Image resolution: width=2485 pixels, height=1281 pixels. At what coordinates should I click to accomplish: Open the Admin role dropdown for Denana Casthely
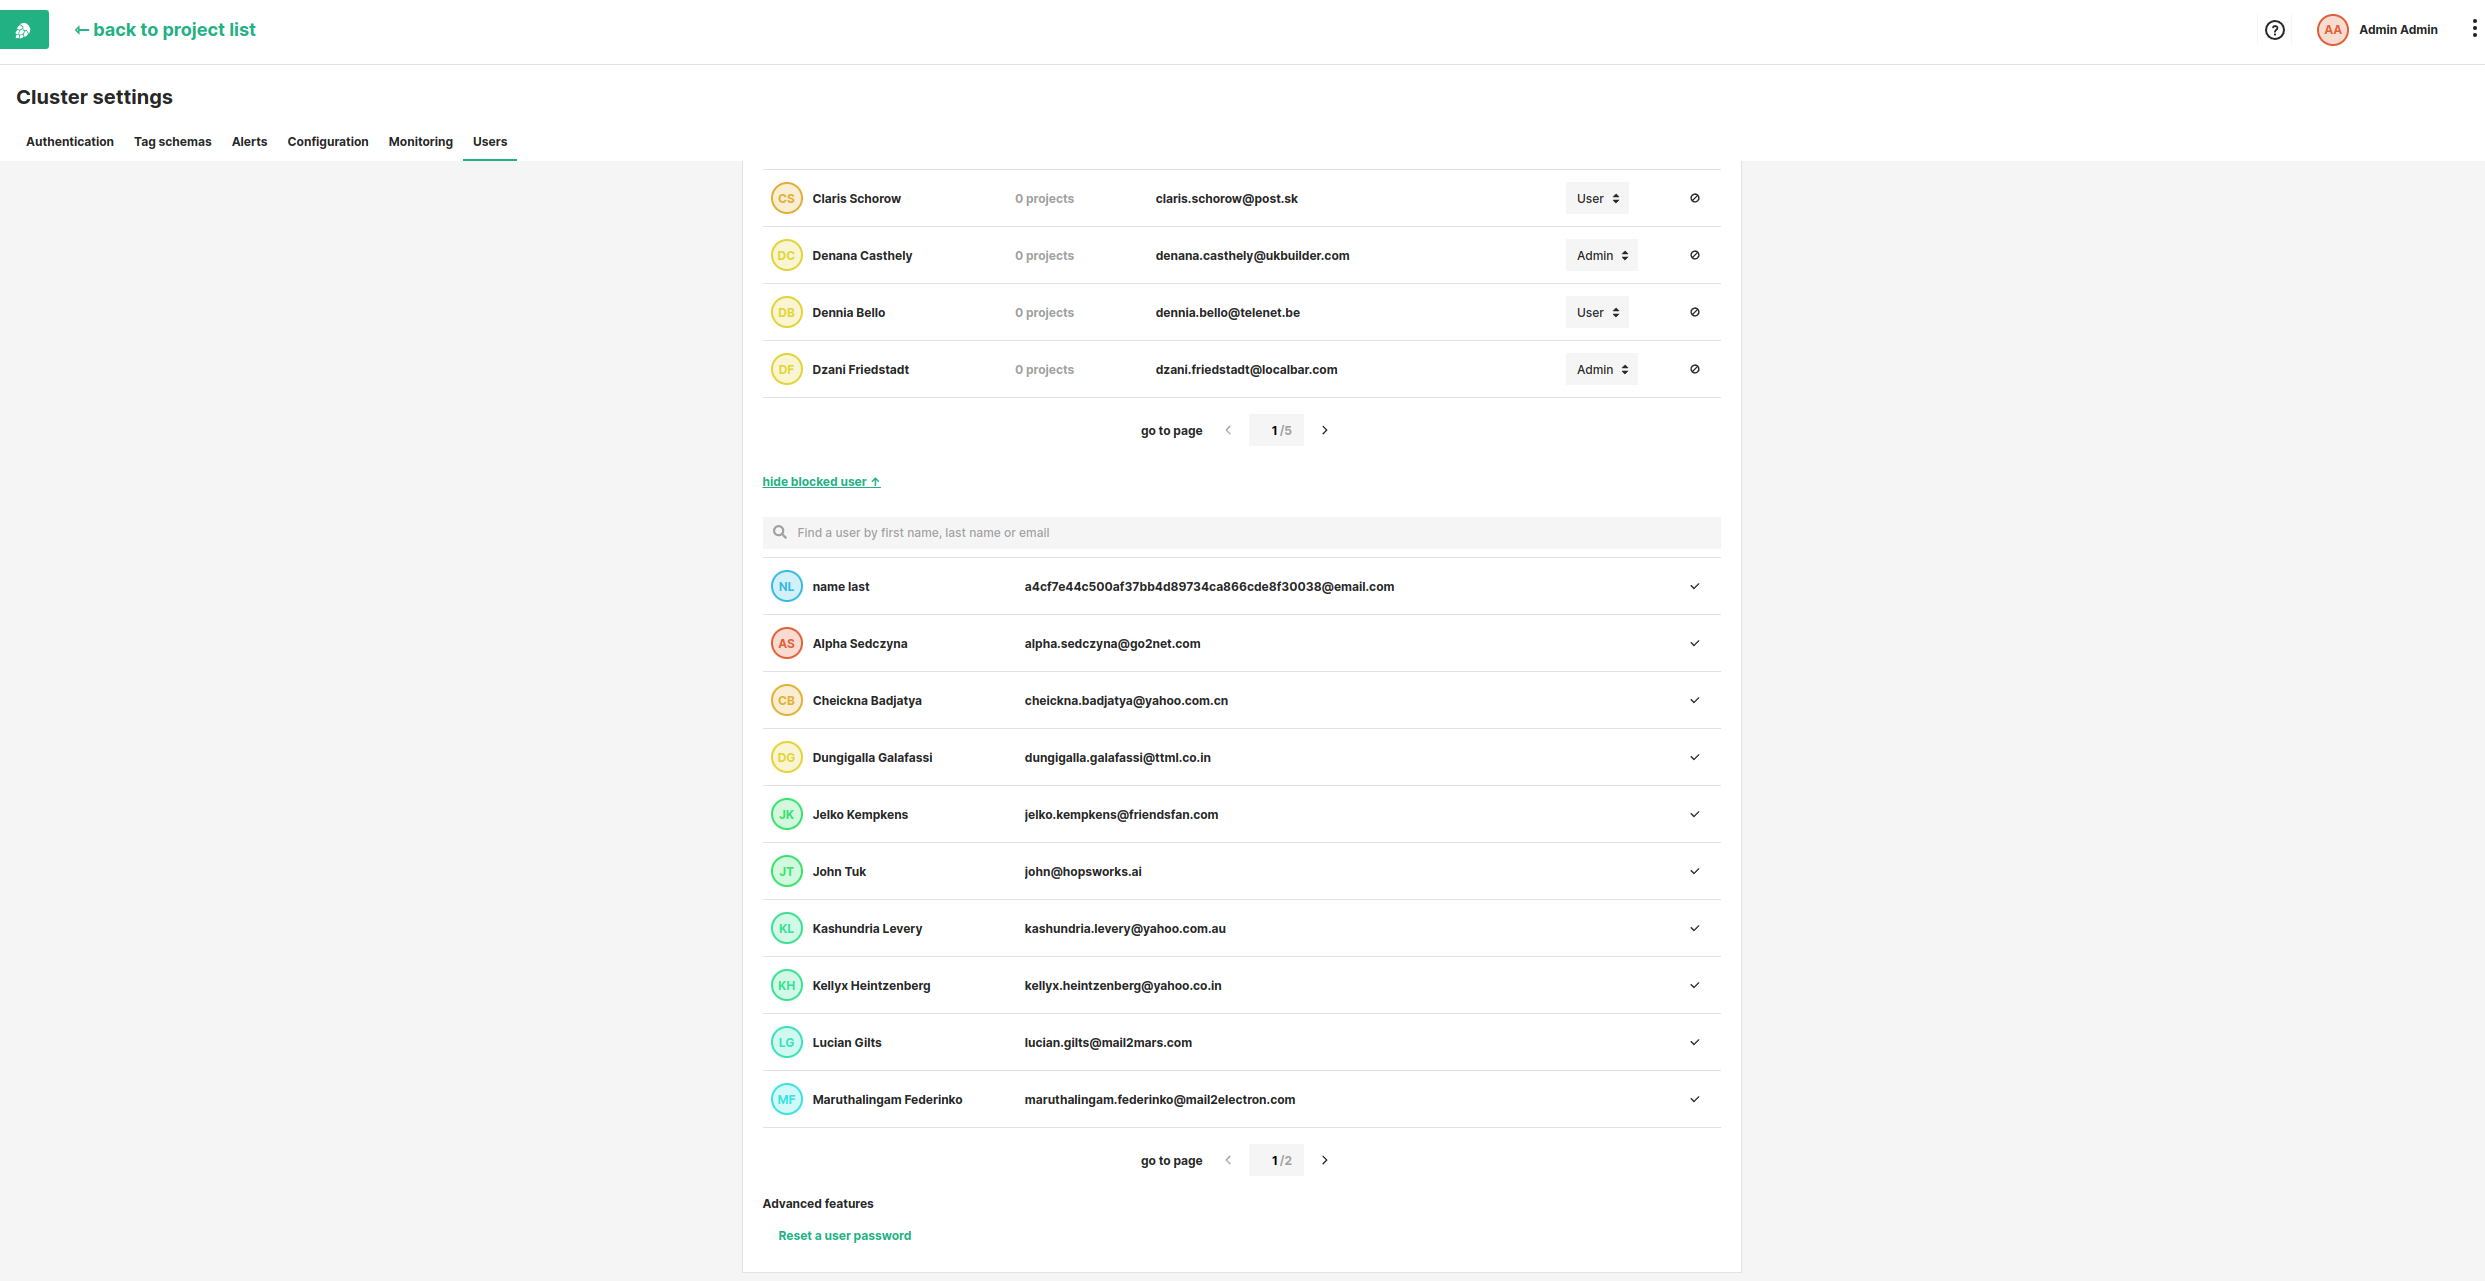(x=1601, y=255)
